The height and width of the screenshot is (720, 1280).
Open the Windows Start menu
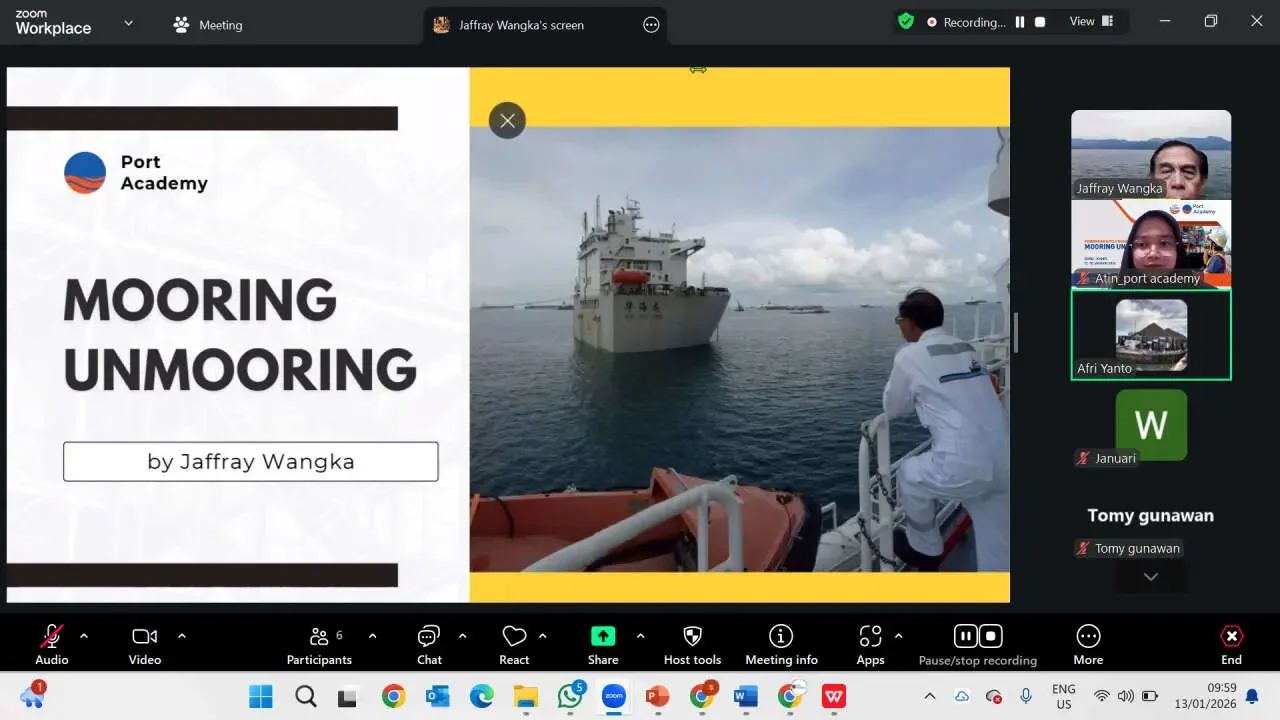(x=260, y=696)
